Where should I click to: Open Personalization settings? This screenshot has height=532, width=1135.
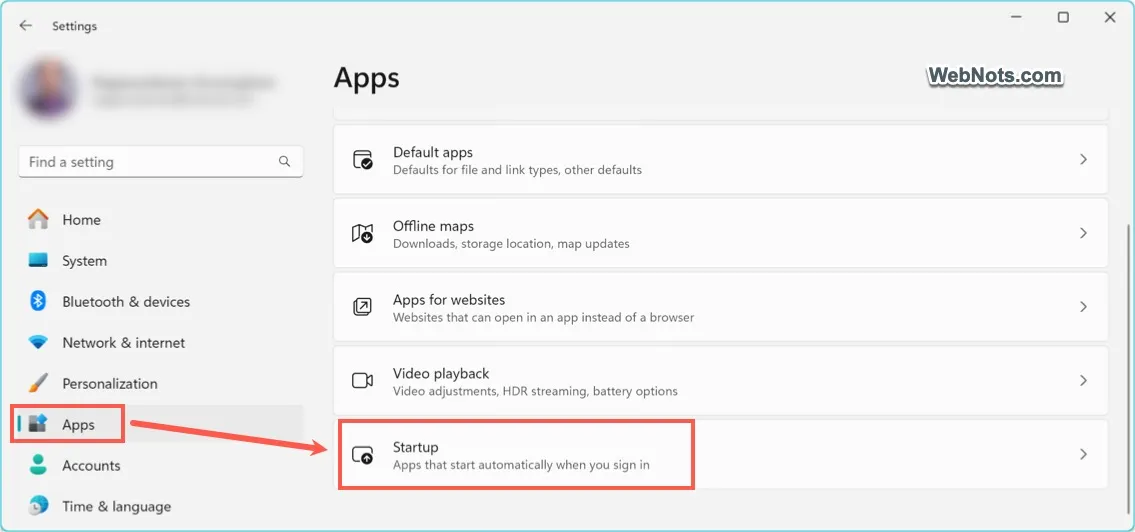coord(161,384)
